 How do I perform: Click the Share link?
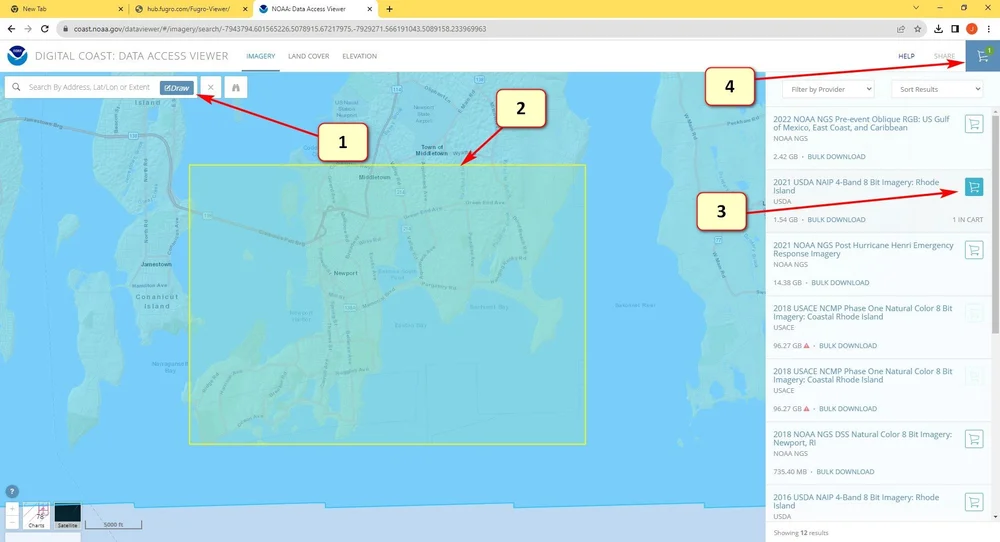click(x=944, y=56)
